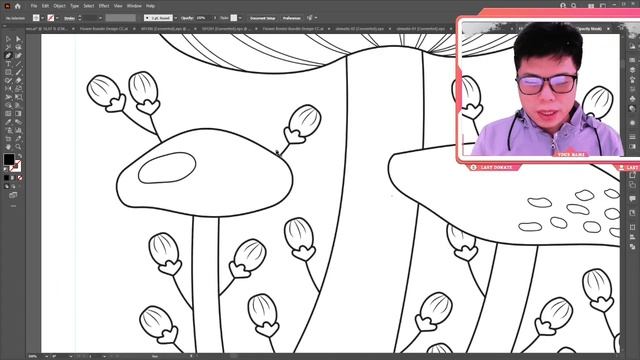Open the control bar stroke color dropdown
Screen dimensions: 640x360
tap(57, 18)
